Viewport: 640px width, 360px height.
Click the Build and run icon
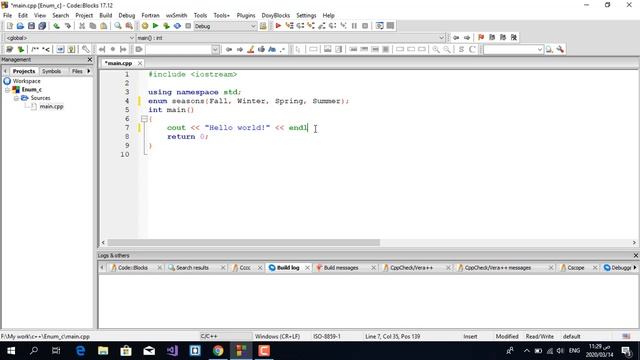click(166, 26)
